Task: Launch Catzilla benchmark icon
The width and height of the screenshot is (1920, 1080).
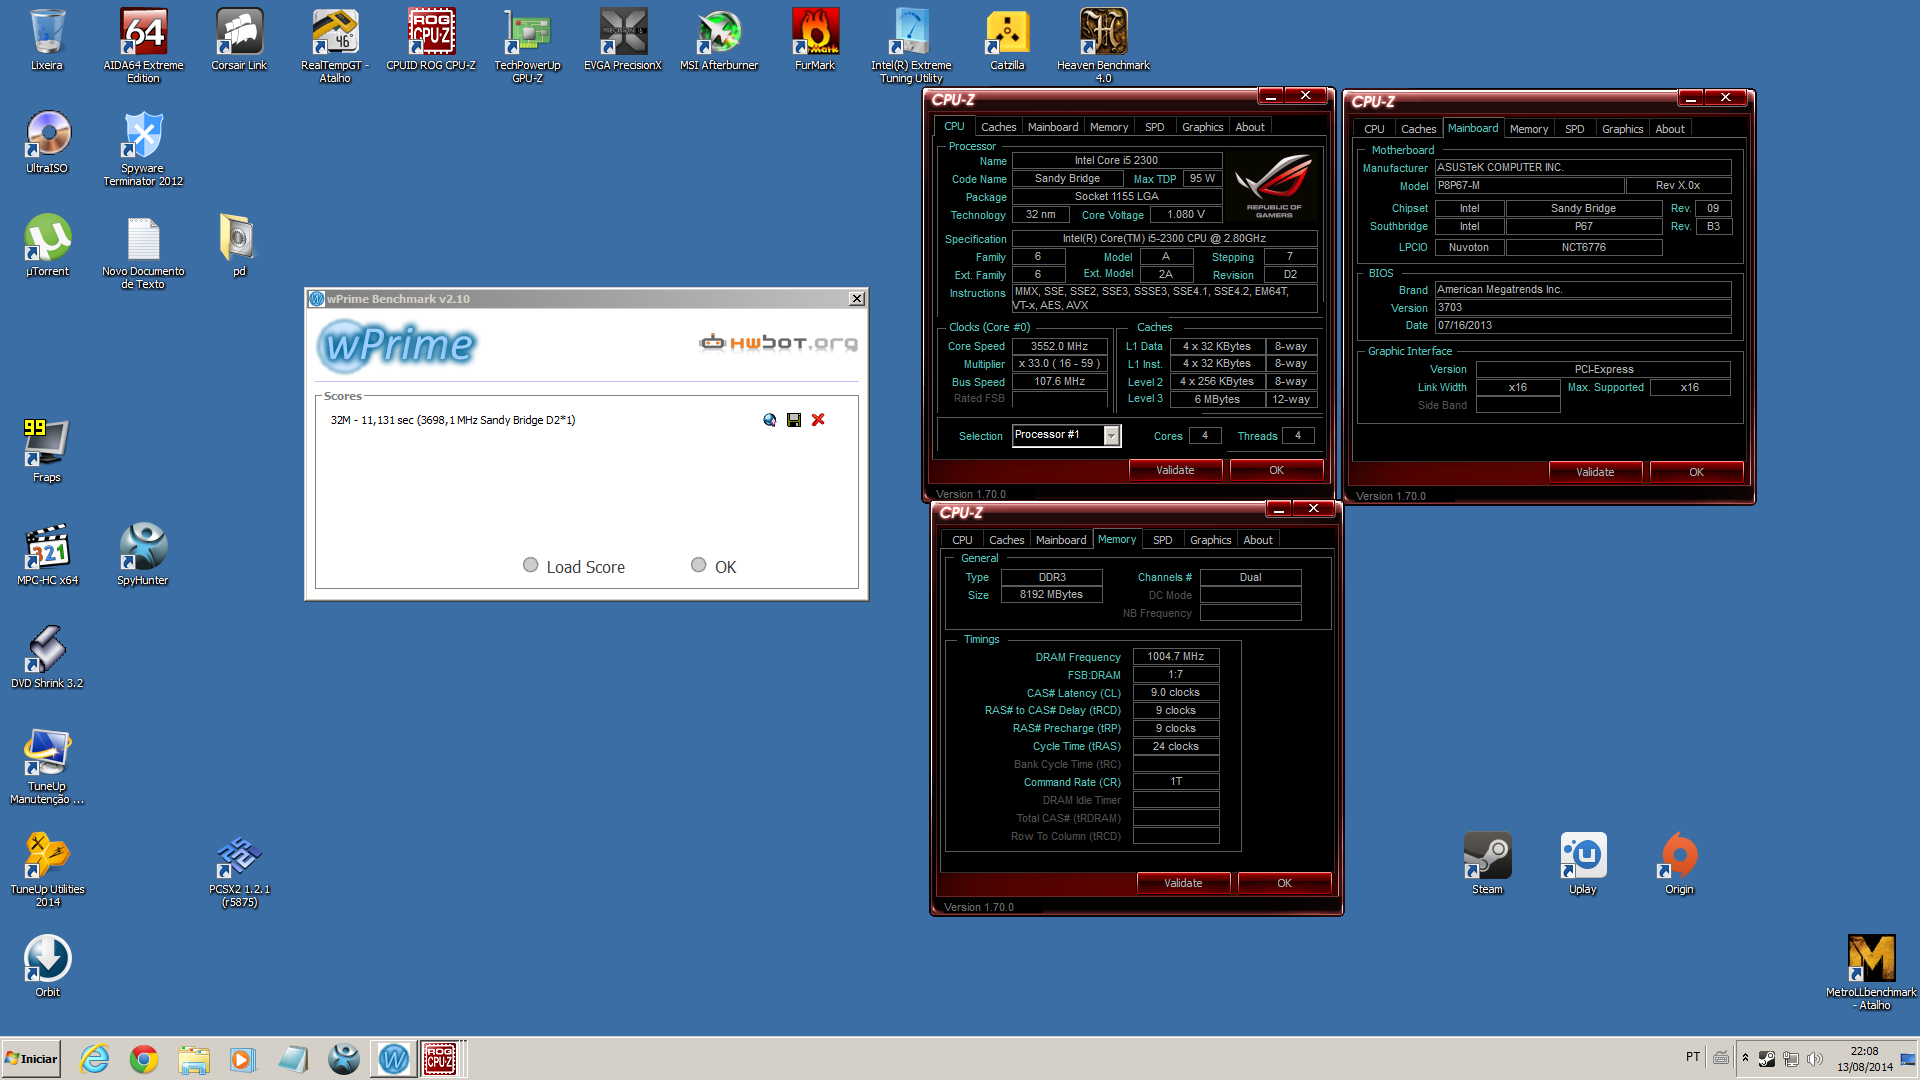Action: [x=1007, y=40]
